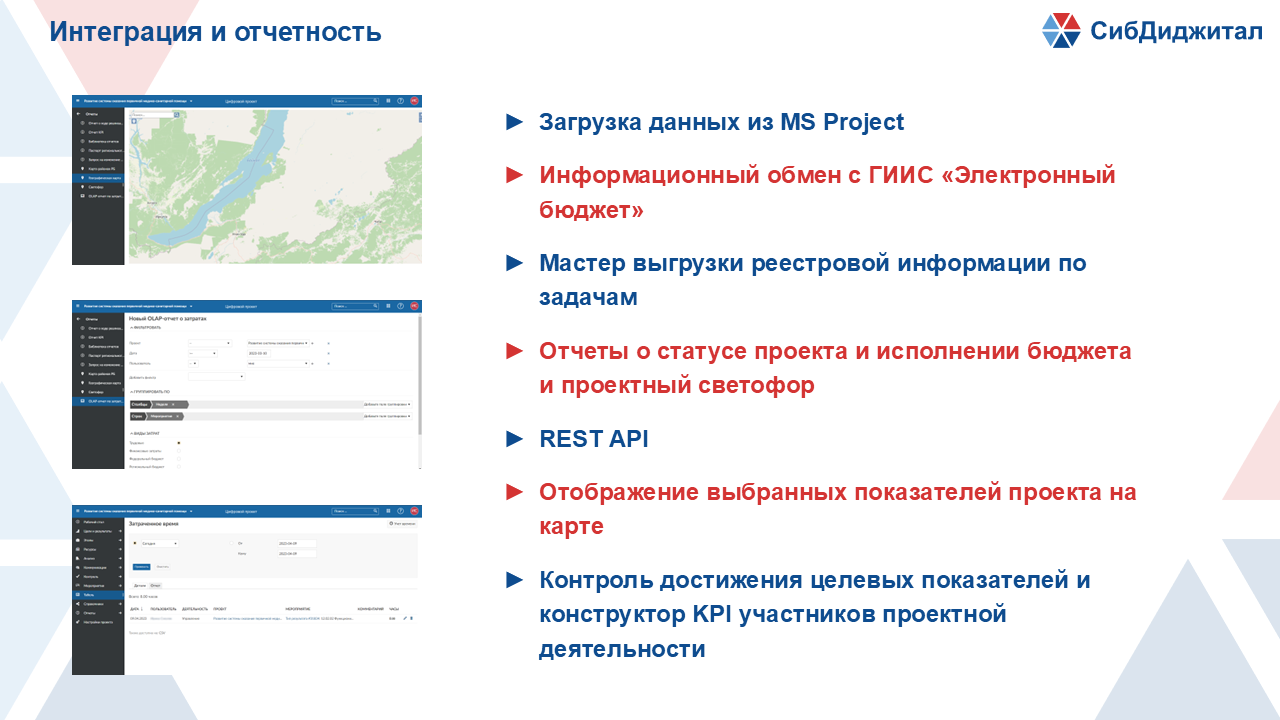The width and height of the screenshot is (1280, 720).
Task: Click the map's own search box in the map screenshot
Action: point(154,115)
